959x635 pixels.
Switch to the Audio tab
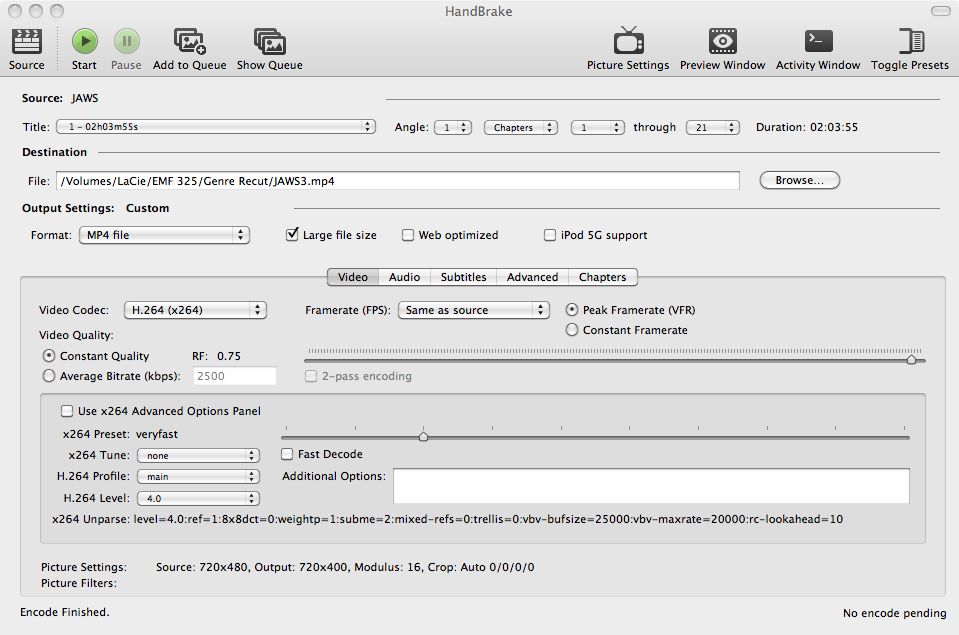[x=404, y=277]
